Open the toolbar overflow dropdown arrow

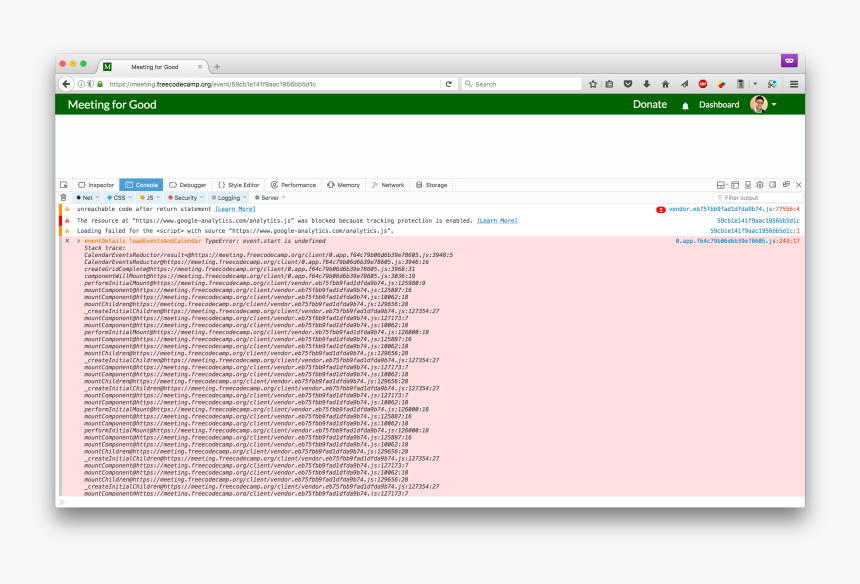tap(755, 84)
